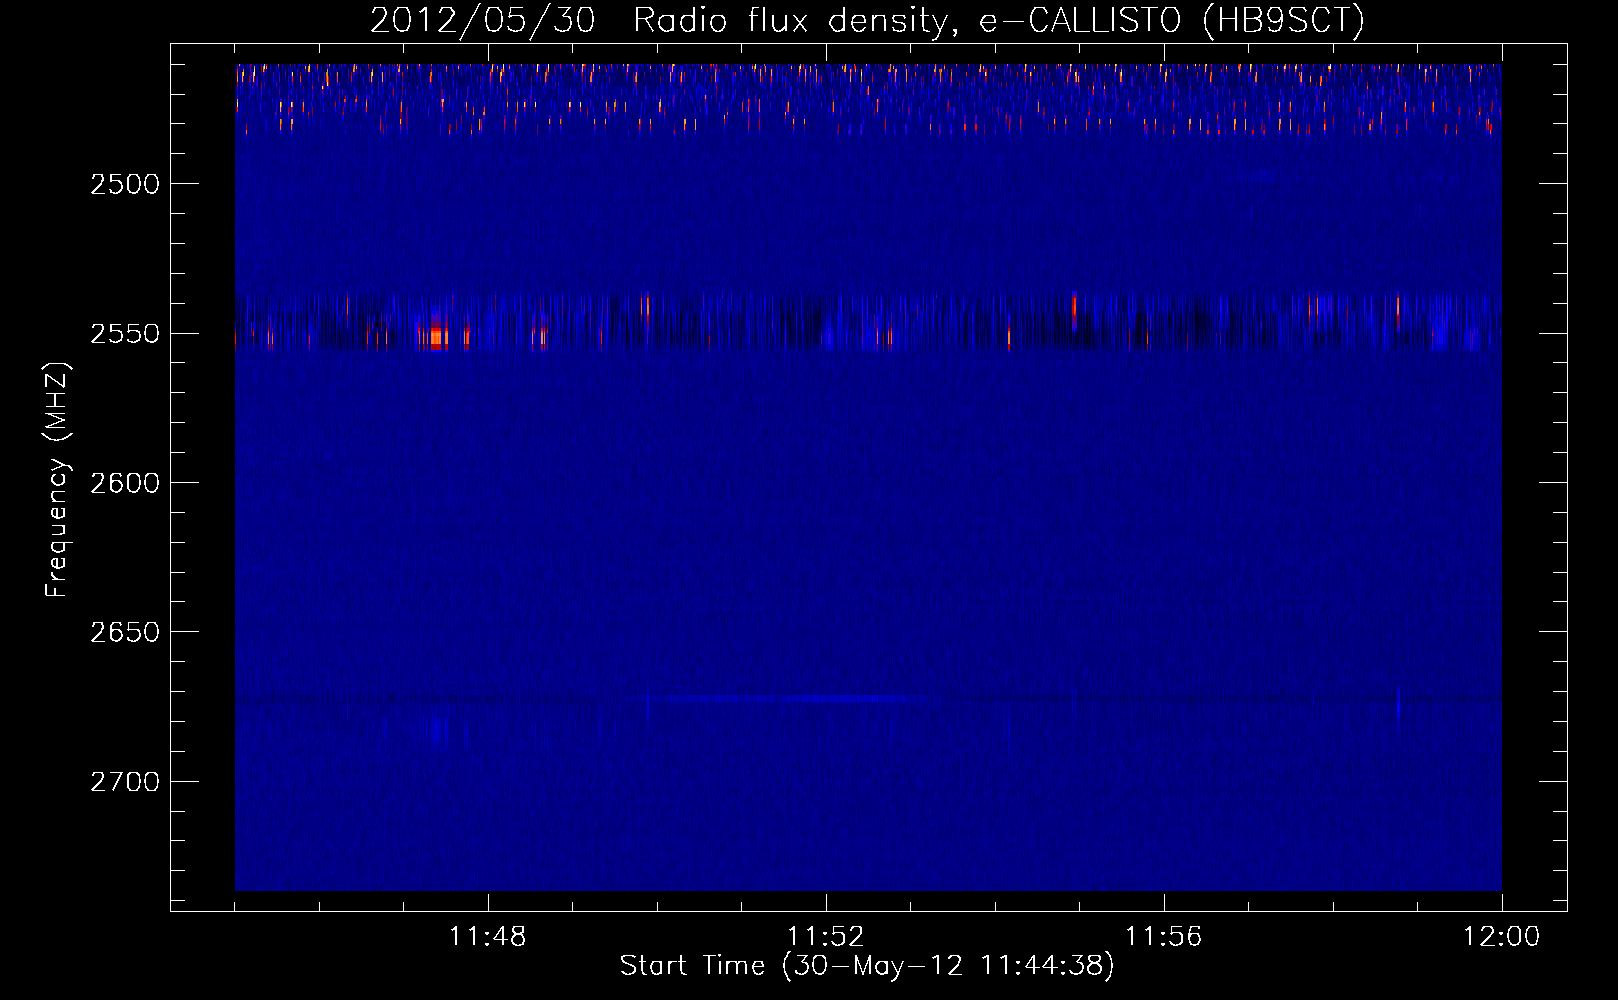Click the 12:00 time tick label
This screenshot has height=1000, width=1618.
point(1502,937)
